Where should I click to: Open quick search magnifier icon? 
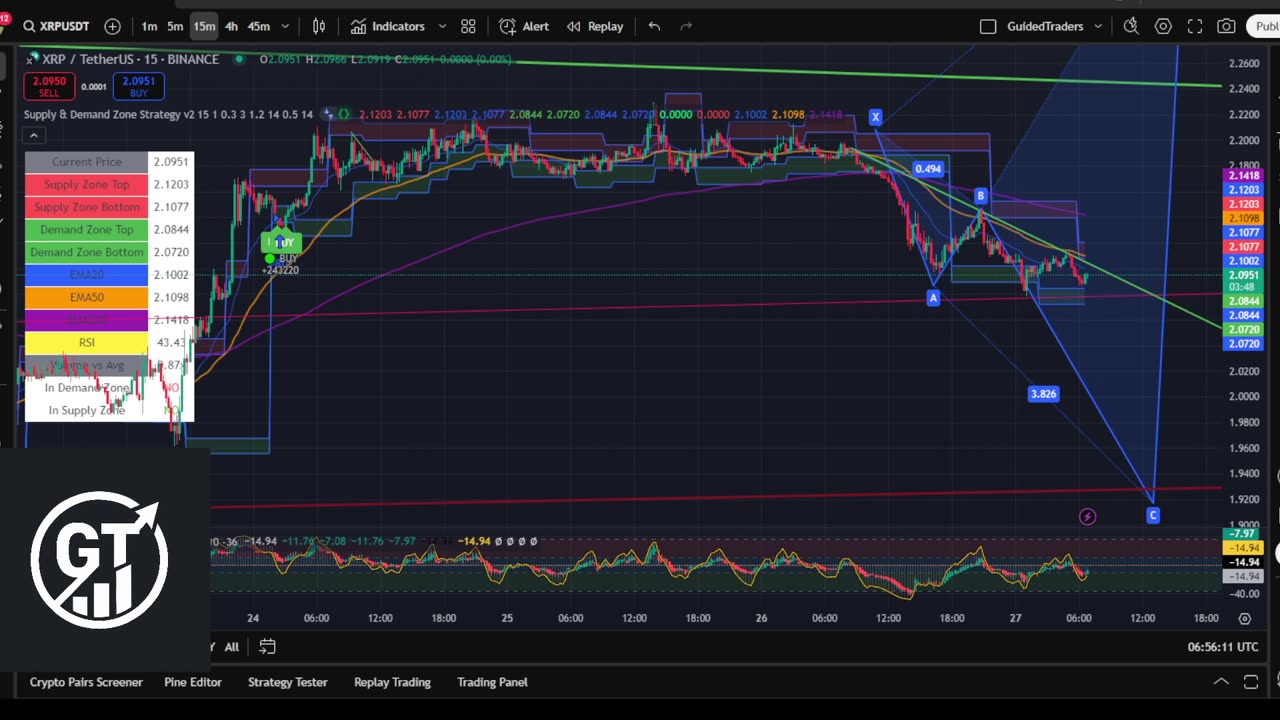coord(1131,26)
